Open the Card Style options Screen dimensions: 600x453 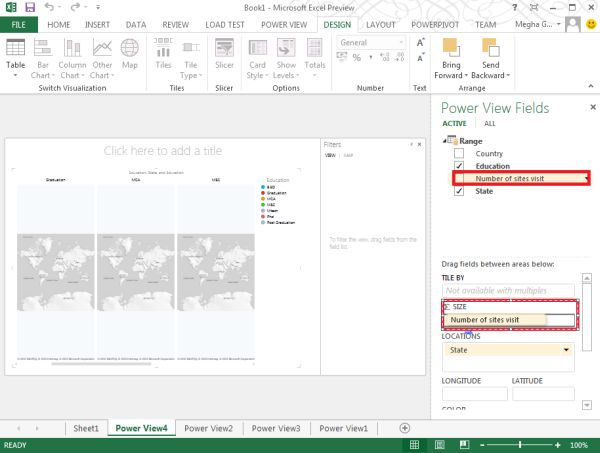click(257, 59)
